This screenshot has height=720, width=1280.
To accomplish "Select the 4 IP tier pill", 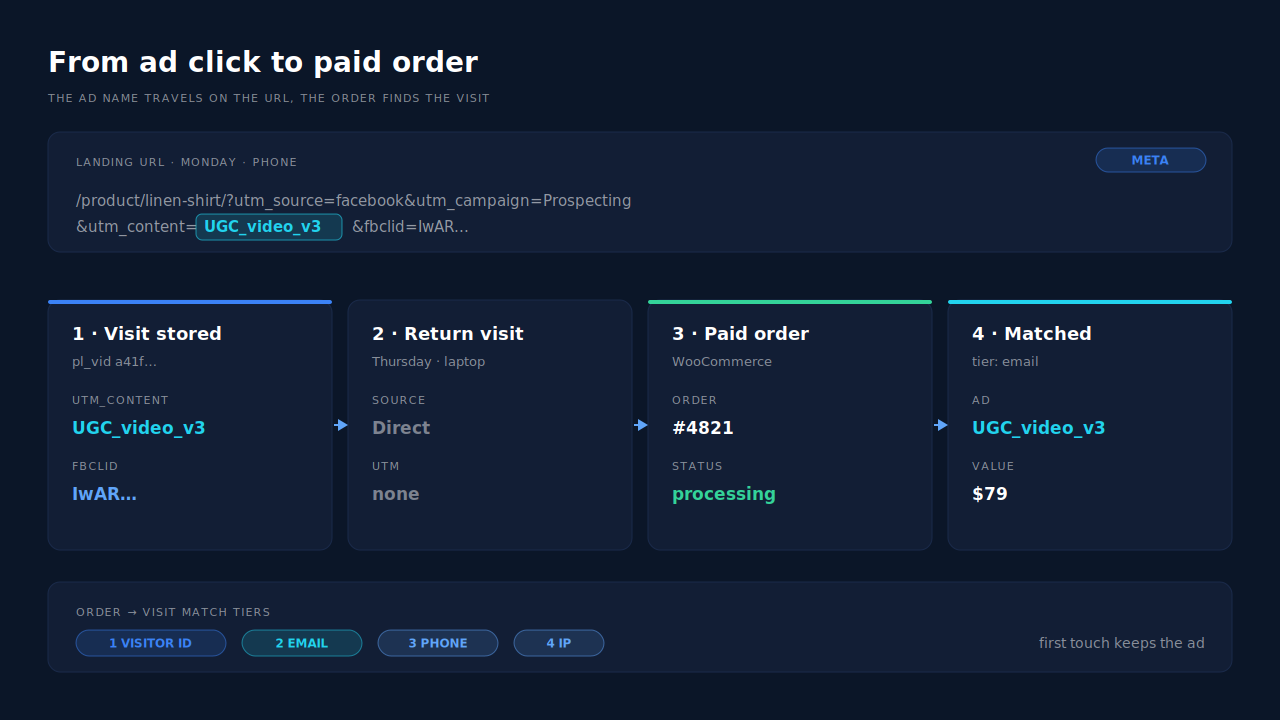I will tap(559, 643).
